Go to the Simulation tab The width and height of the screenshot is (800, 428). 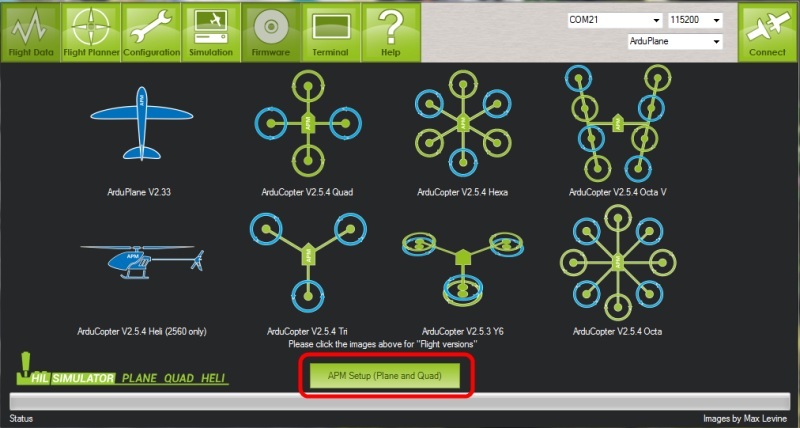click(211, 31)
